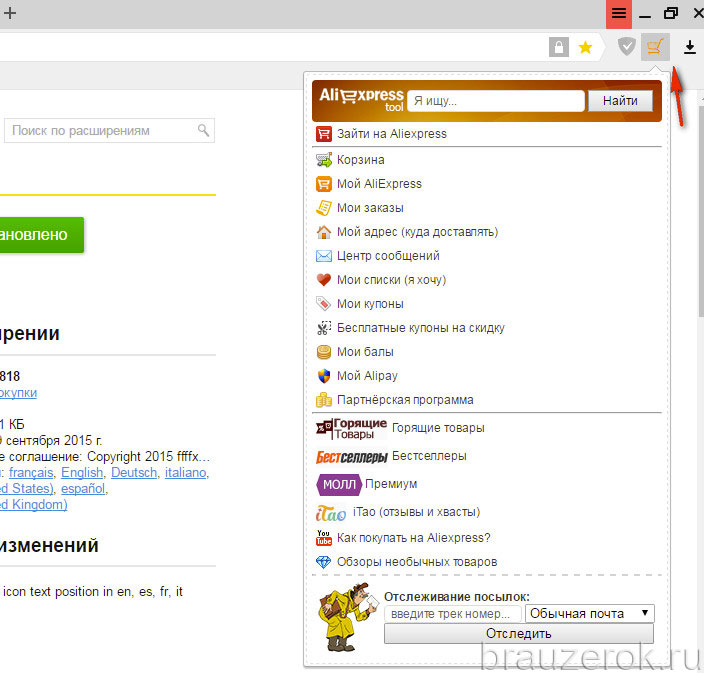Click the AliExpress tool logo
The width and height of the screenshot is (704, 673).
coord(361,100)
